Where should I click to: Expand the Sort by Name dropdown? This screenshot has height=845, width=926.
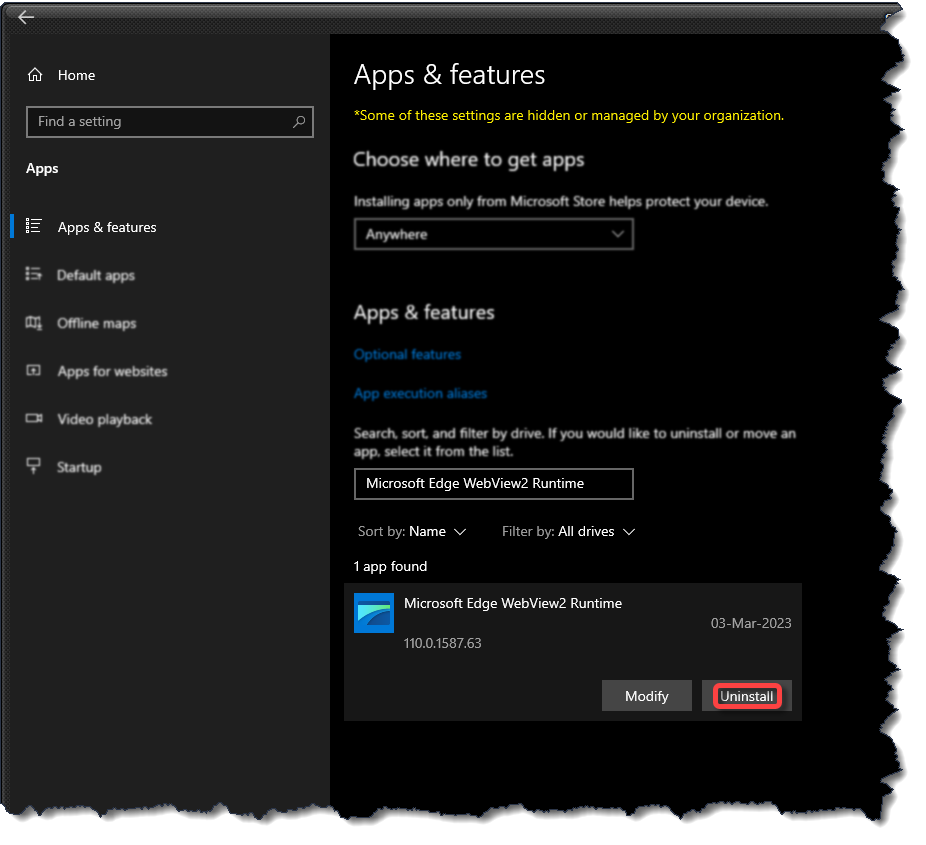point(412,531)
